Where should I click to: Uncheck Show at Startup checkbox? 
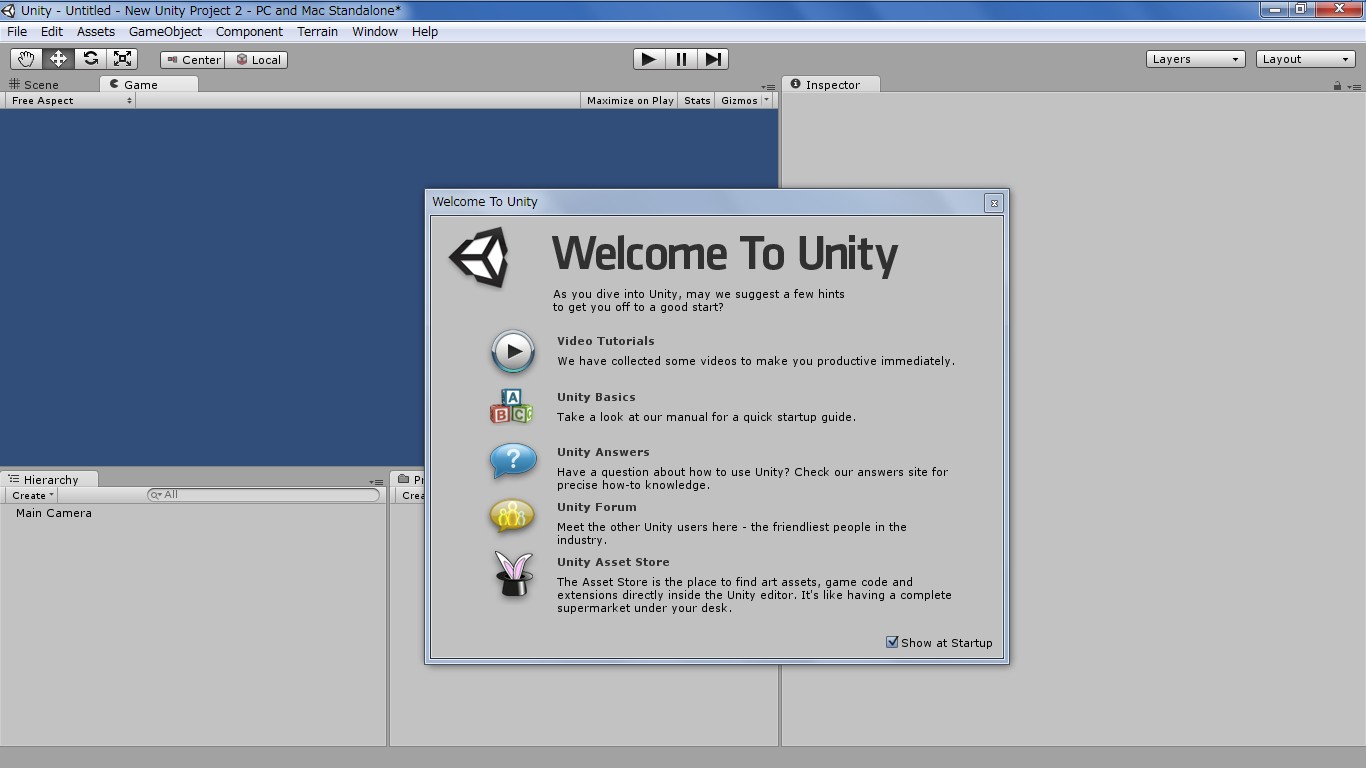coord(892,642)
